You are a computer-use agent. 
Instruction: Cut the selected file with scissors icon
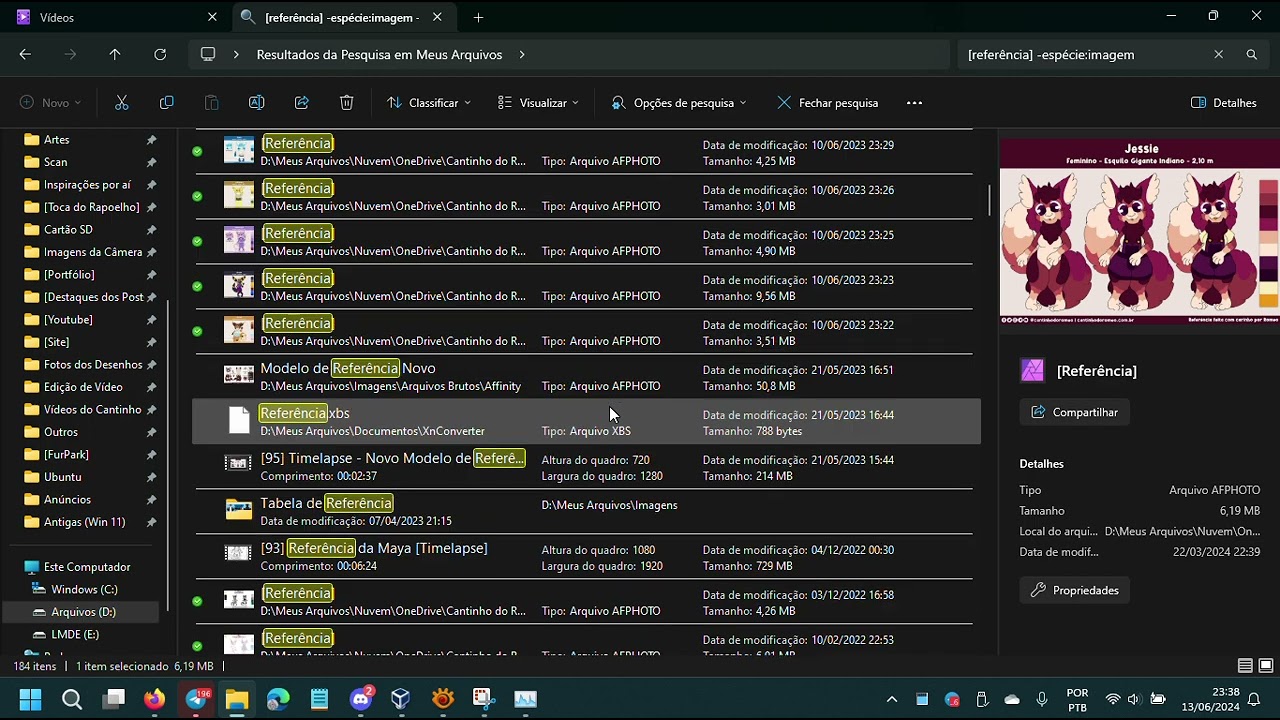(x=122, y=103)
